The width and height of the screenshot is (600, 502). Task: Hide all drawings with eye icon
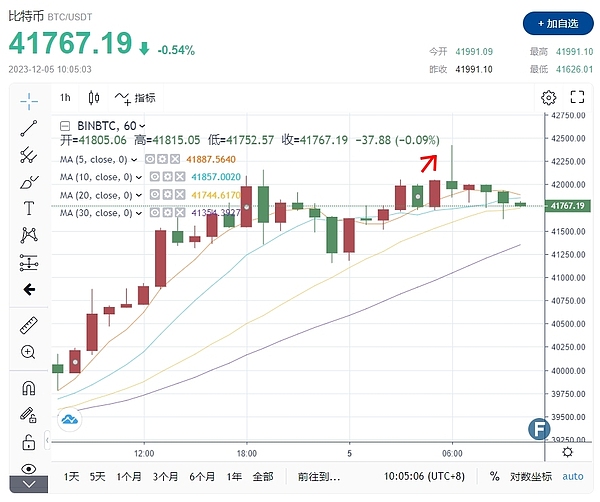point(29,468)
